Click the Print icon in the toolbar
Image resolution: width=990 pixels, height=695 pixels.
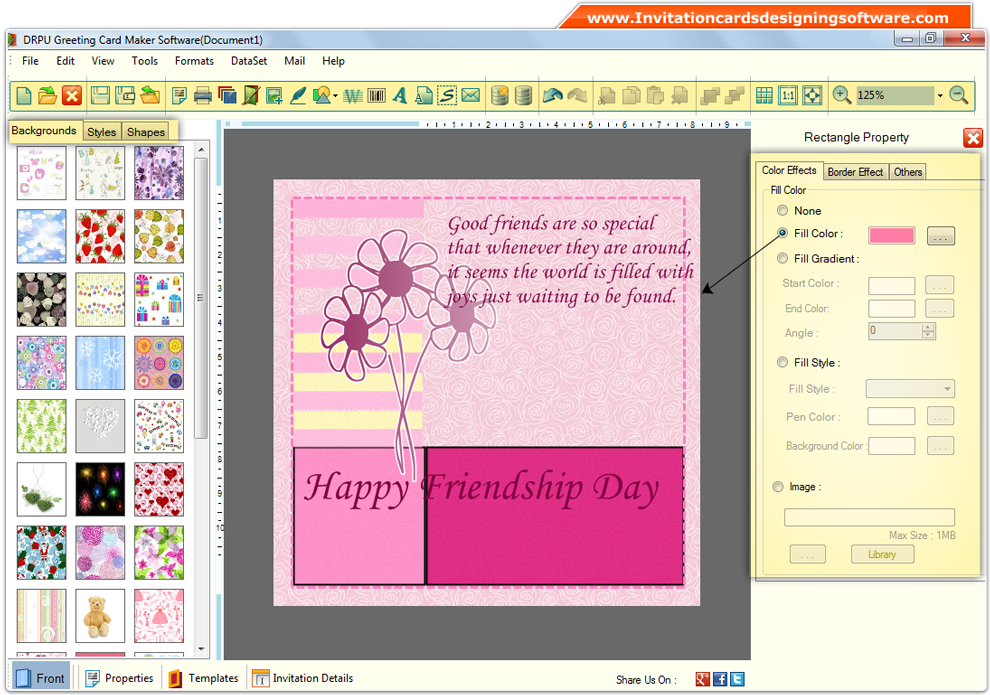[x=203, y=95]
